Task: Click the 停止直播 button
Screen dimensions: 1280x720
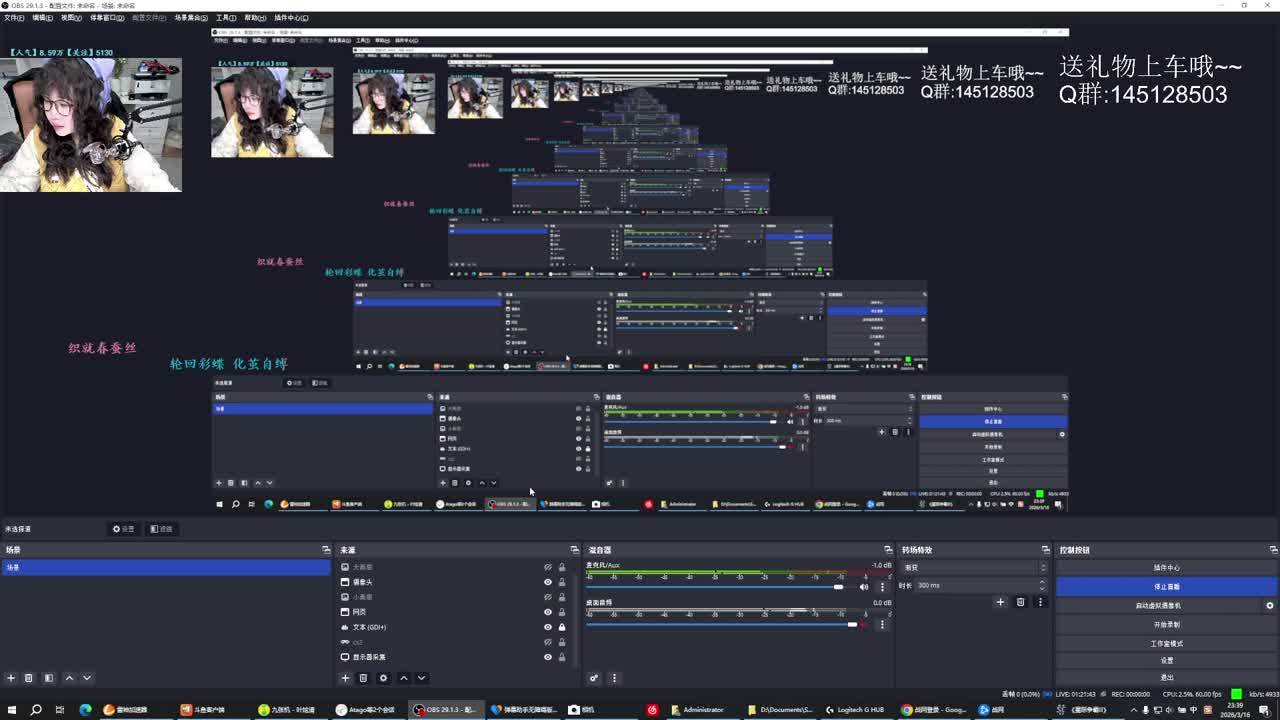Action: (1166, 587)
